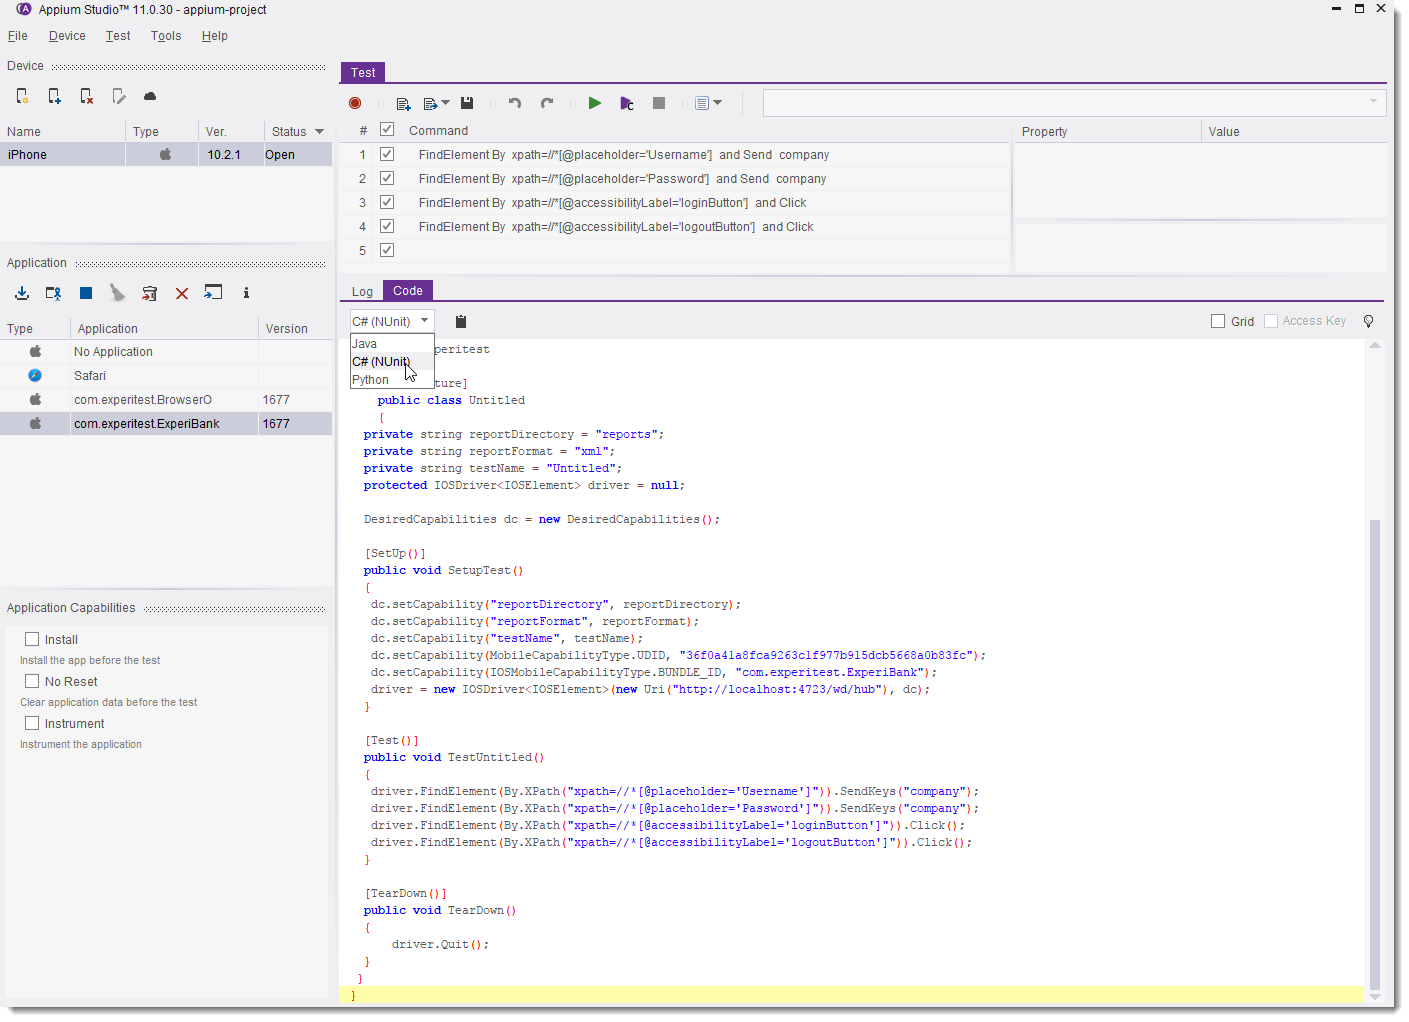Click the install application download icon
Viewport: 1409px width, 1022px height.
coord(22,293)
